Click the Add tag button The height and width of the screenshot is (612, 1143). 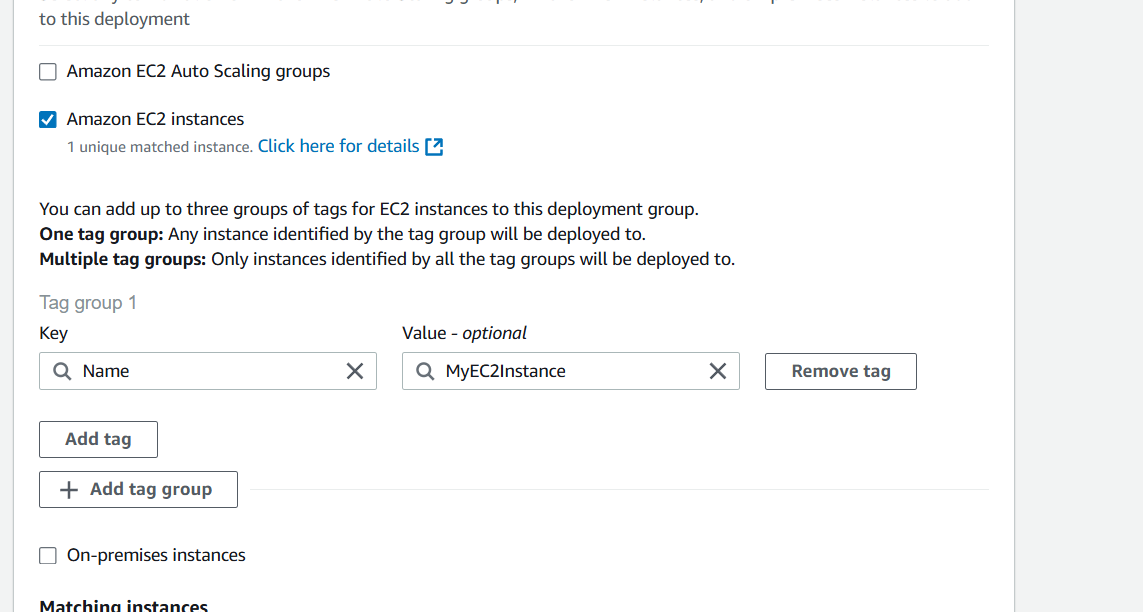98,439
